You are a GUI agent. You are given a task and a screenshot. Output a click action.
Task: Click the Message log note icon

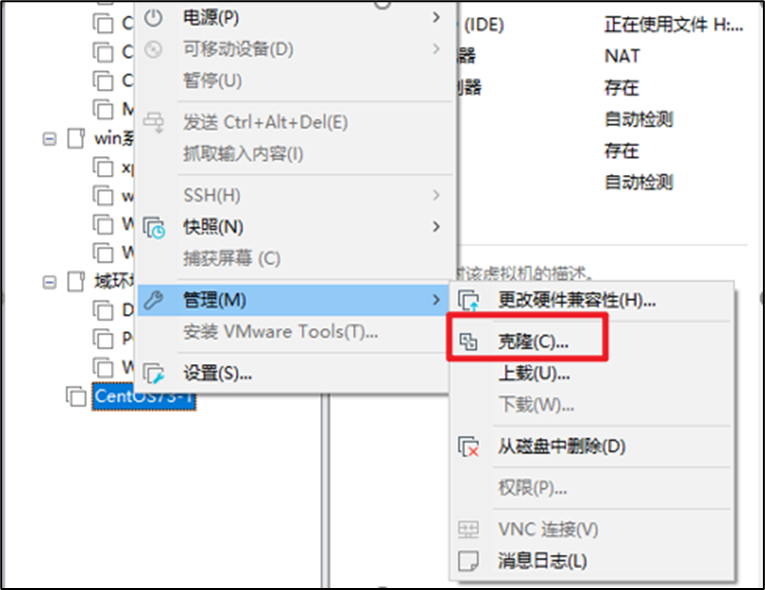click(x=468, y=561)
